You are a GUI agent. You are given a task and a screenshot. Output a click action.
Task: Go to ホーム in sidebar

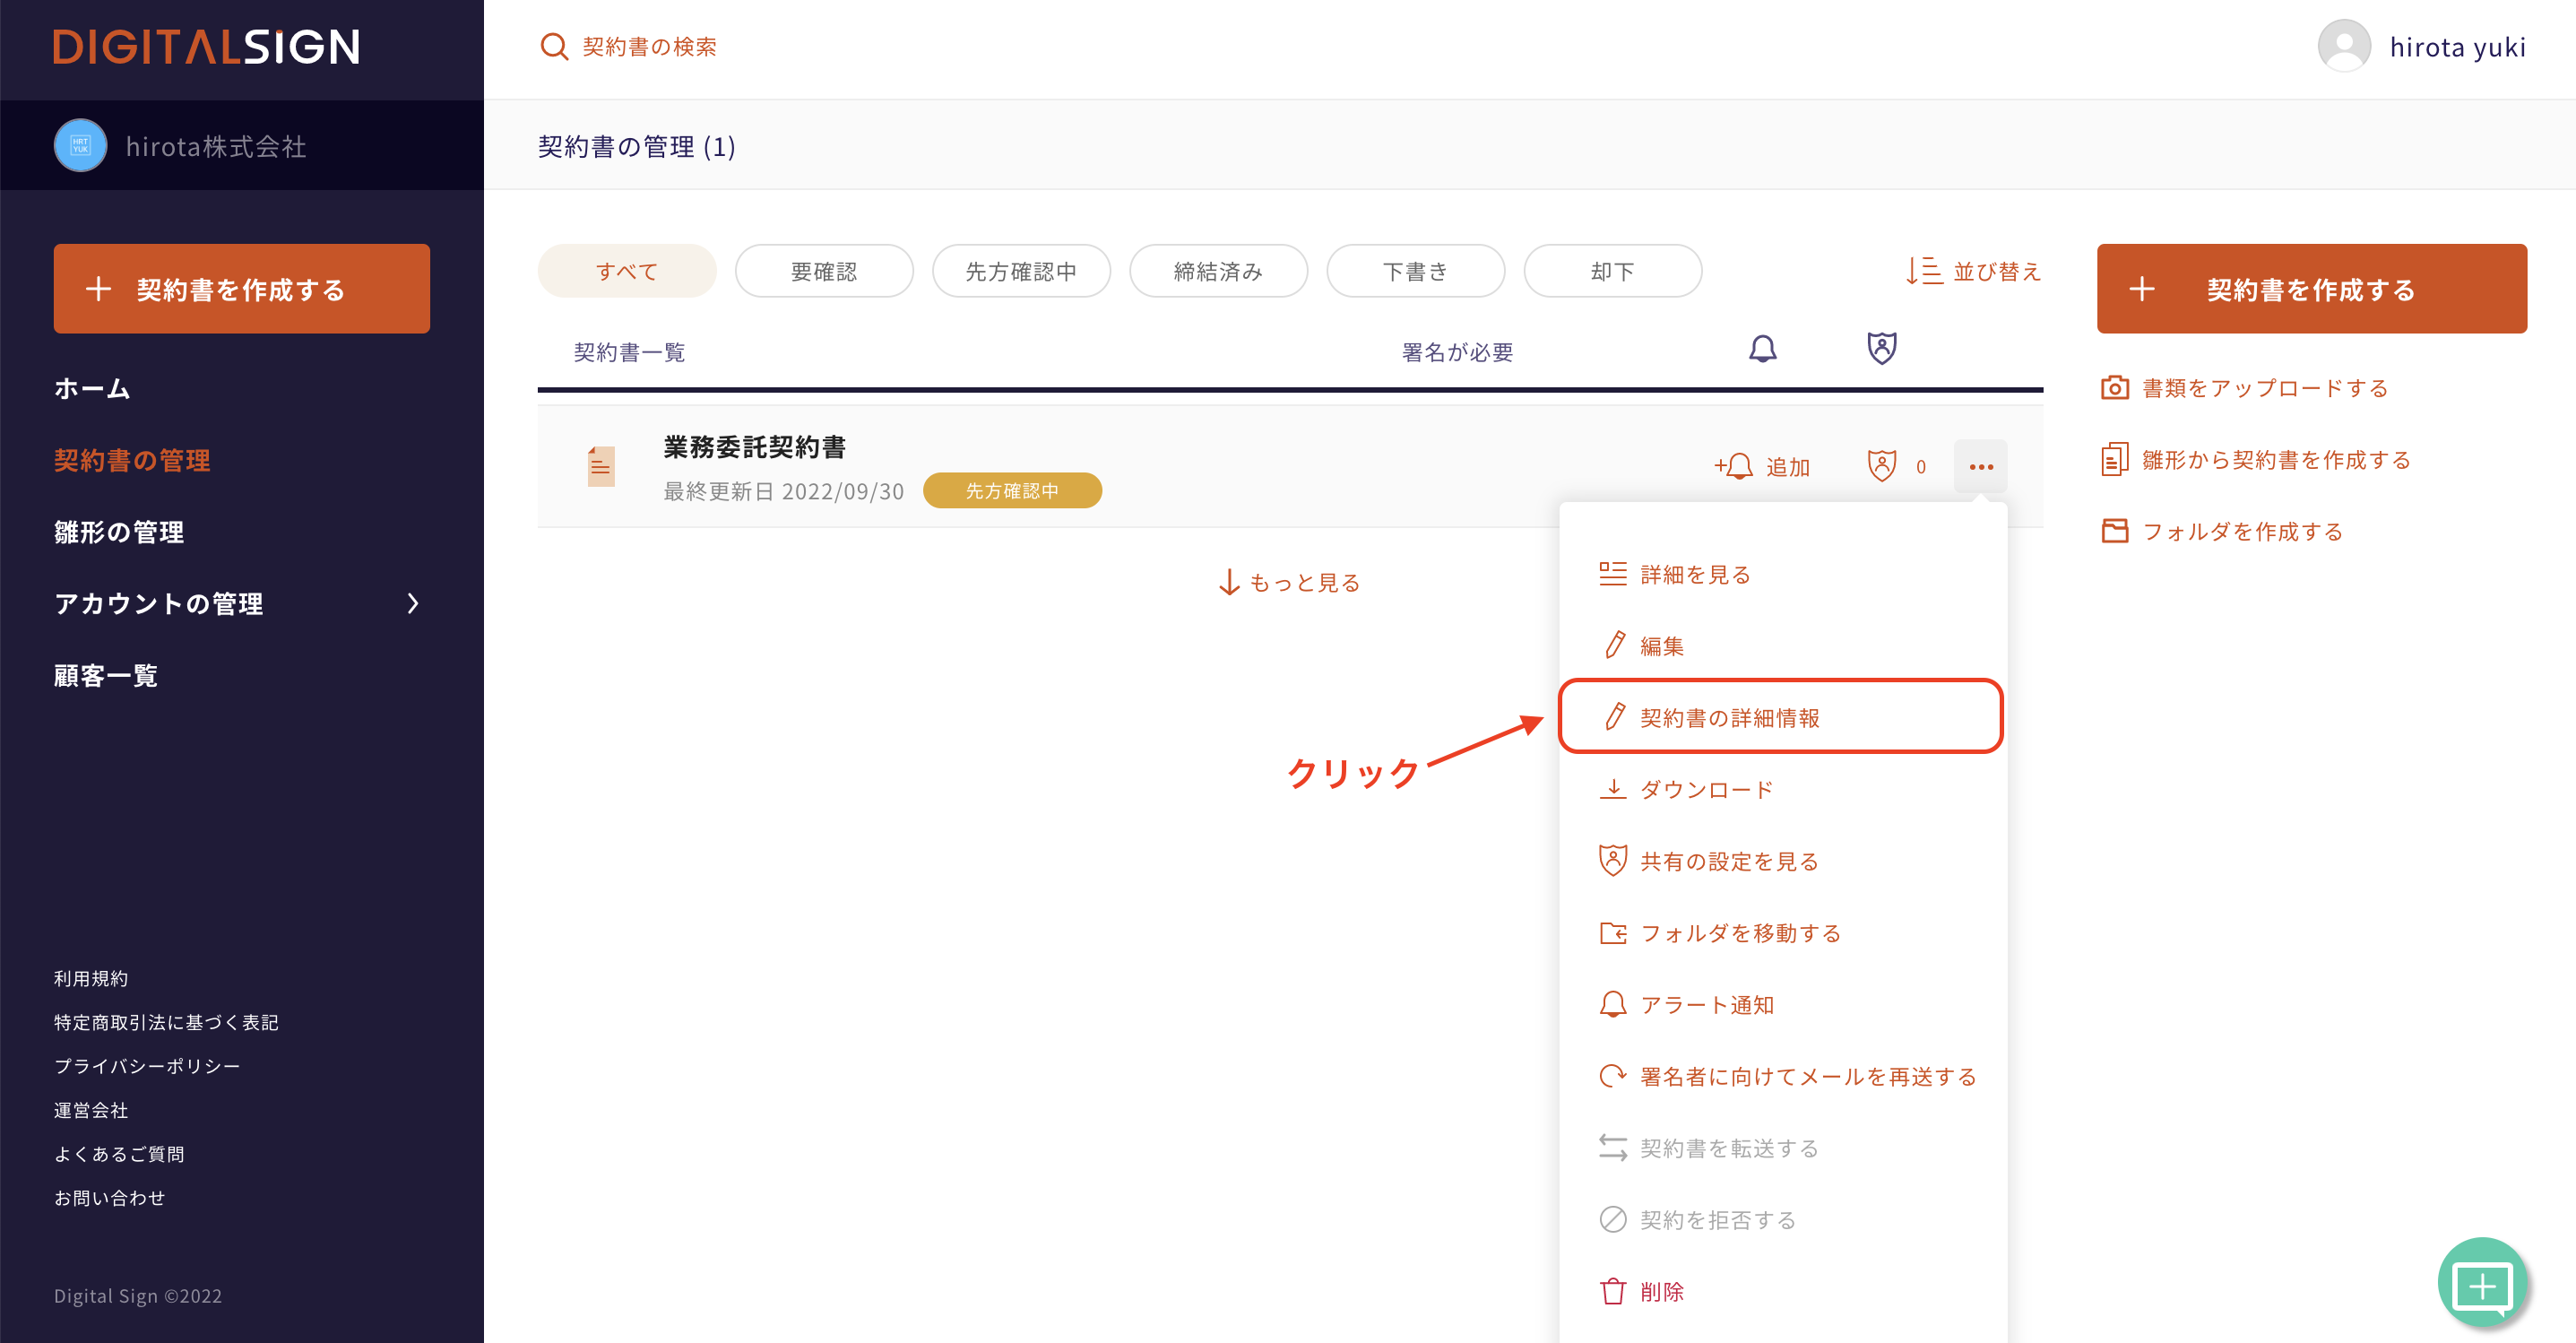[92, 388]
